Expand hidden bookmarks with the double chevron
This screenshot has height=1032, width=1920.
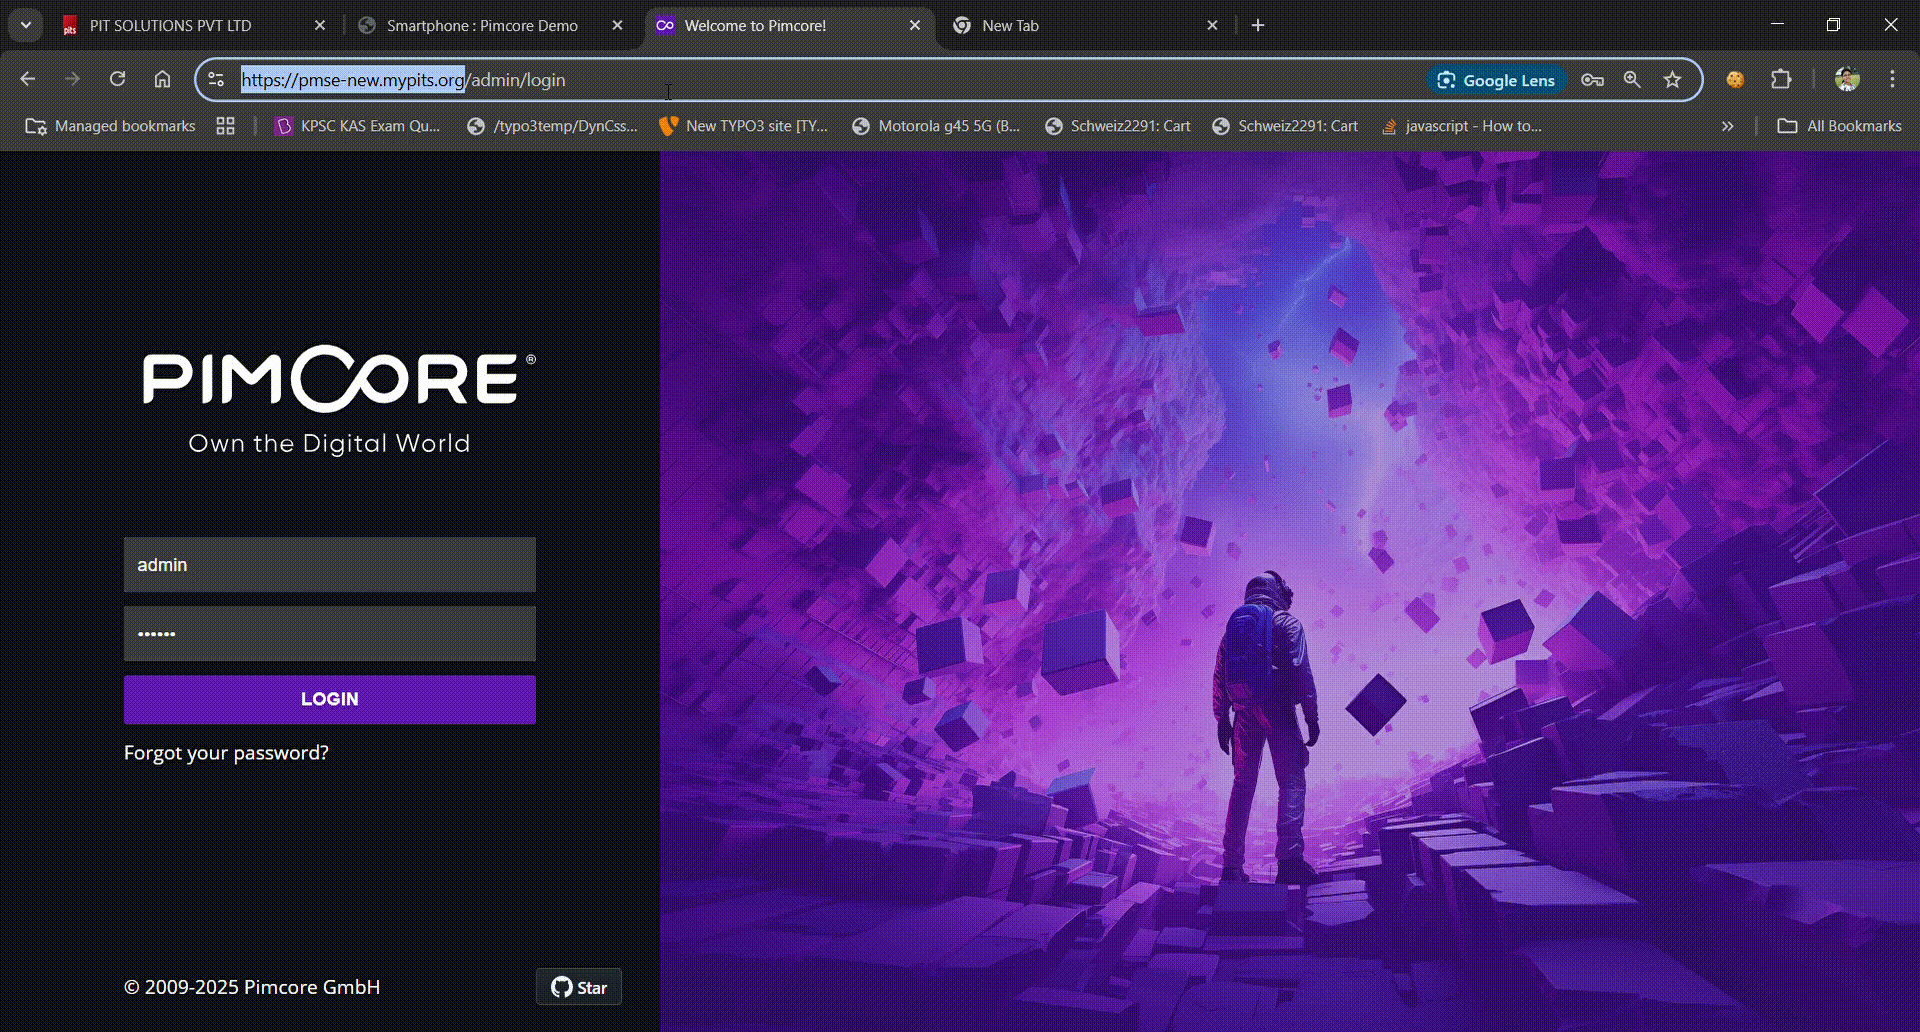pos(1727,126)
